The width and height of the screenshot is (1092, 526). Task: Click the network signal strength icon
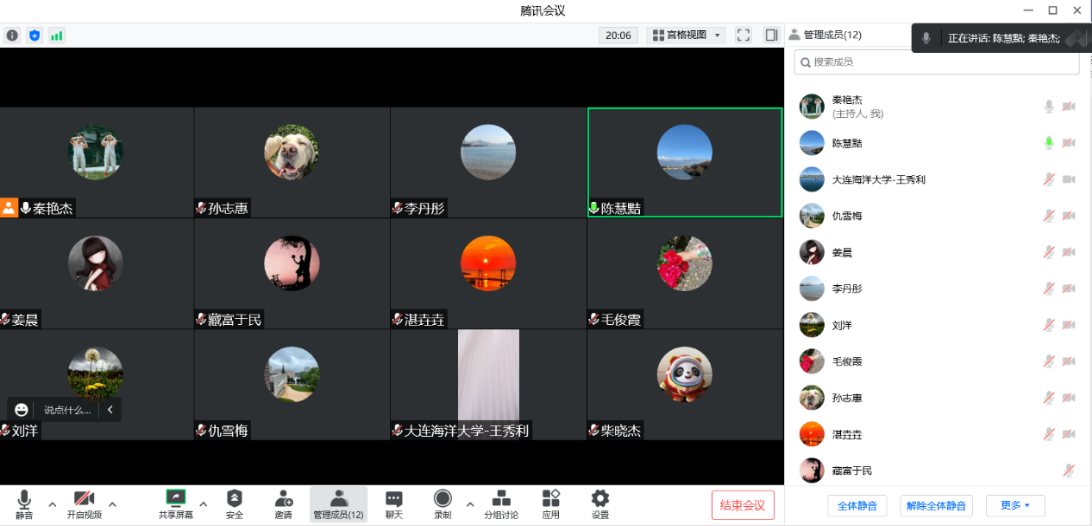(x=57, y=35)
